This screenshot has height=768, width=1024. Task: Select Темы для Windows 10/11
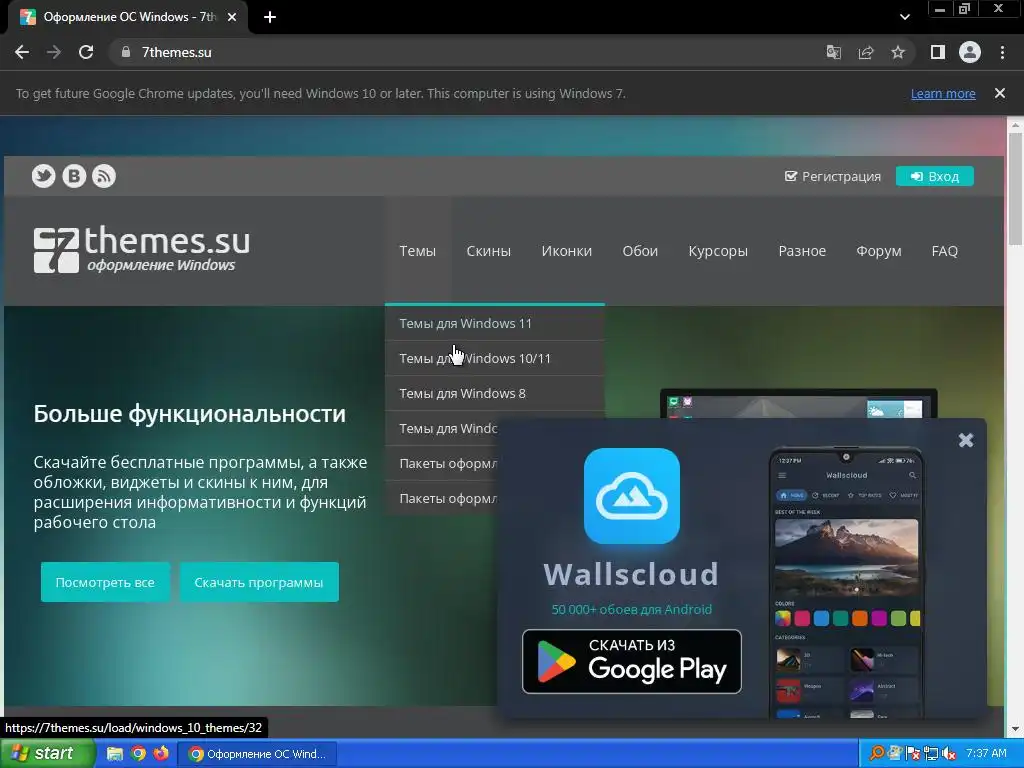coord(494,359)
